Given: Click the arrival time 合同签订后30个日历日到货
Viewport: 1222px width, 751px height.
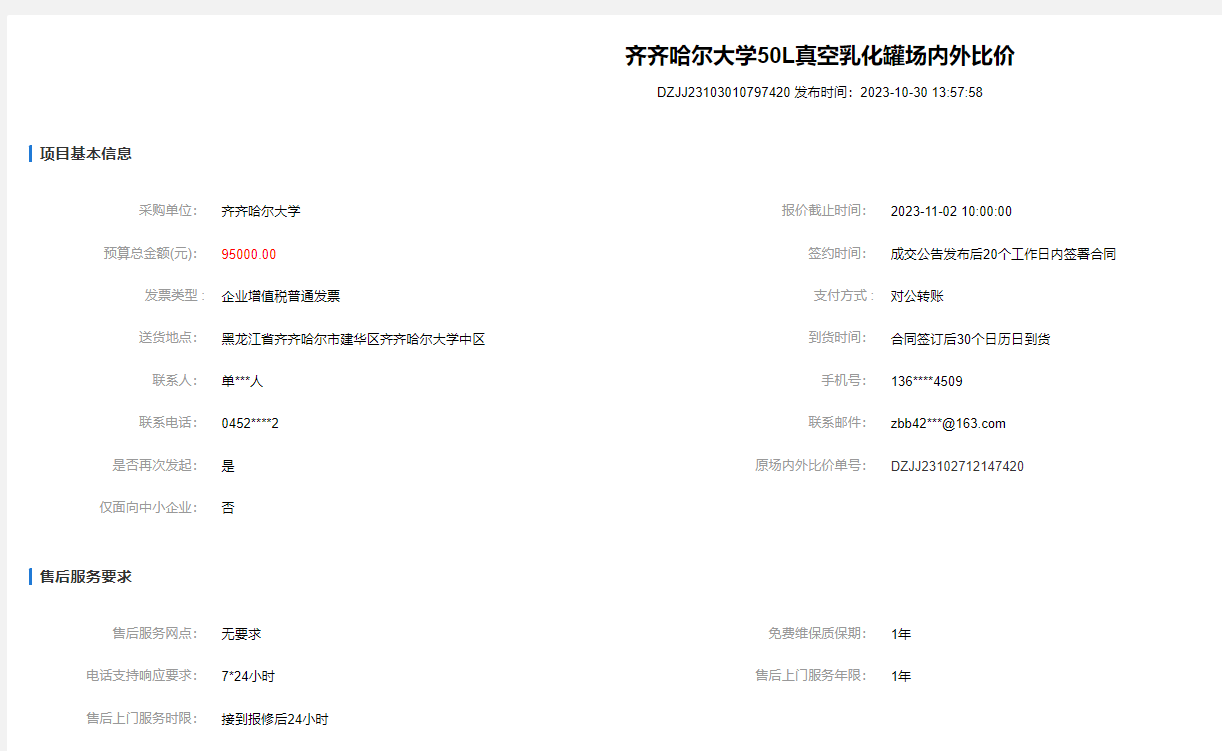Looking at the screenshot, I should pyautogui.click(x=970, y=340).
